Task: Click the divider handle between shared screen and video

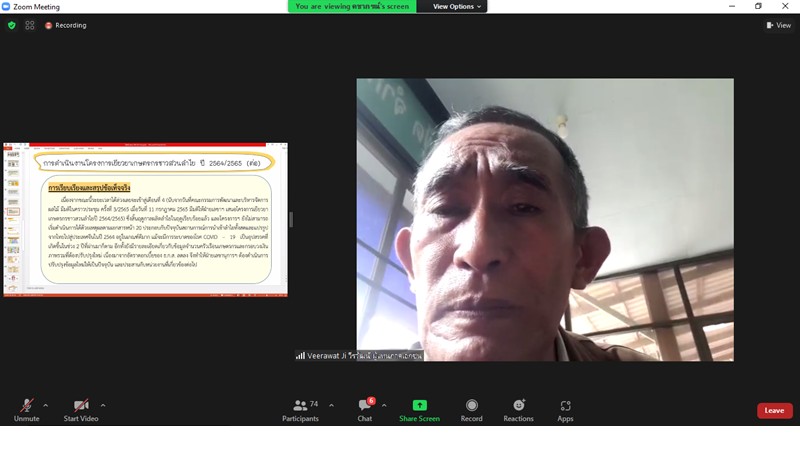Action: [291, 220]
